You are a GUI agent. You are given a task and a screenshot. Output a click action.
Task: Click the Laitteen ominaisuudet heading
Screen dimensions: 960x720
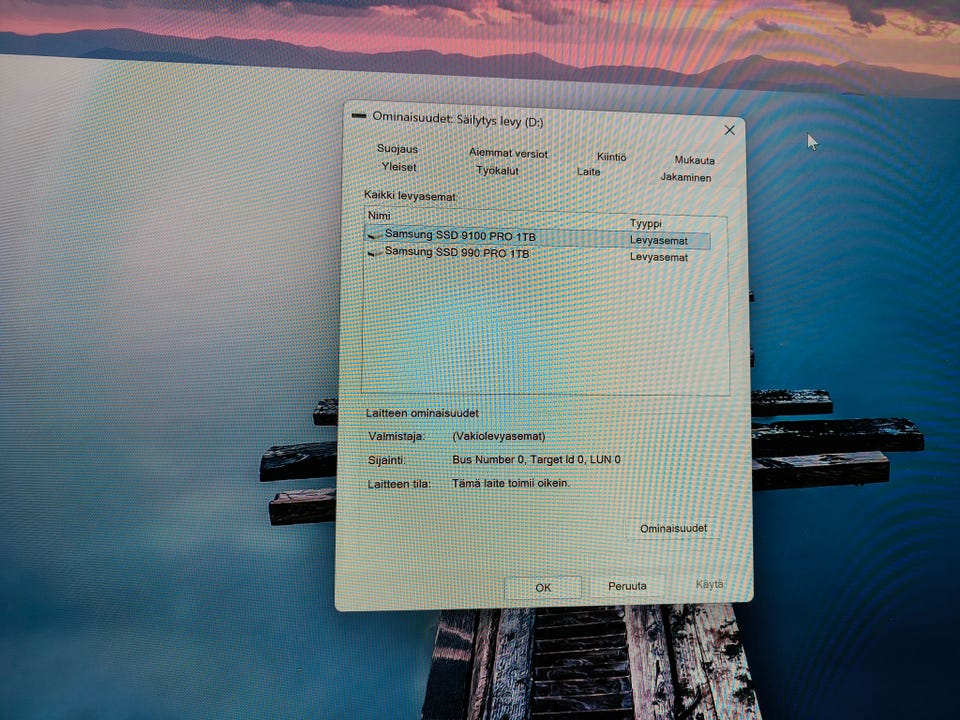pos(422,413)
